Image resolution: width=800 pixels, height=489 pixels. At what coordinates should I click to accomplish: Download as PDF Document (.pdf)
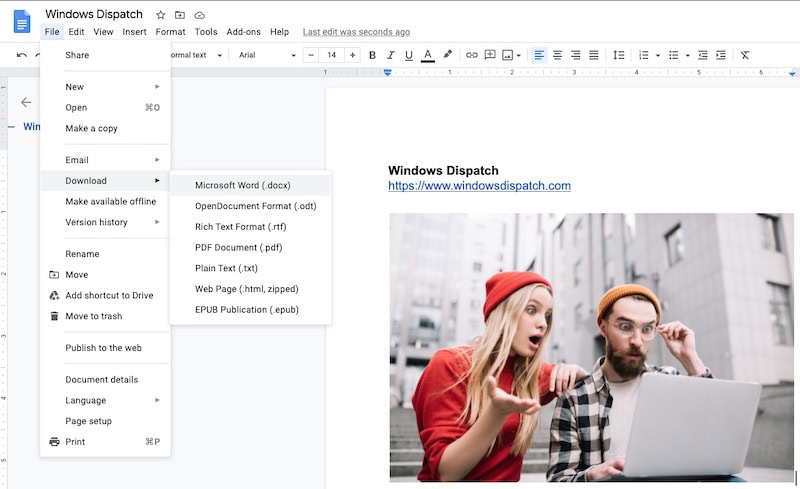click(251, 248)
